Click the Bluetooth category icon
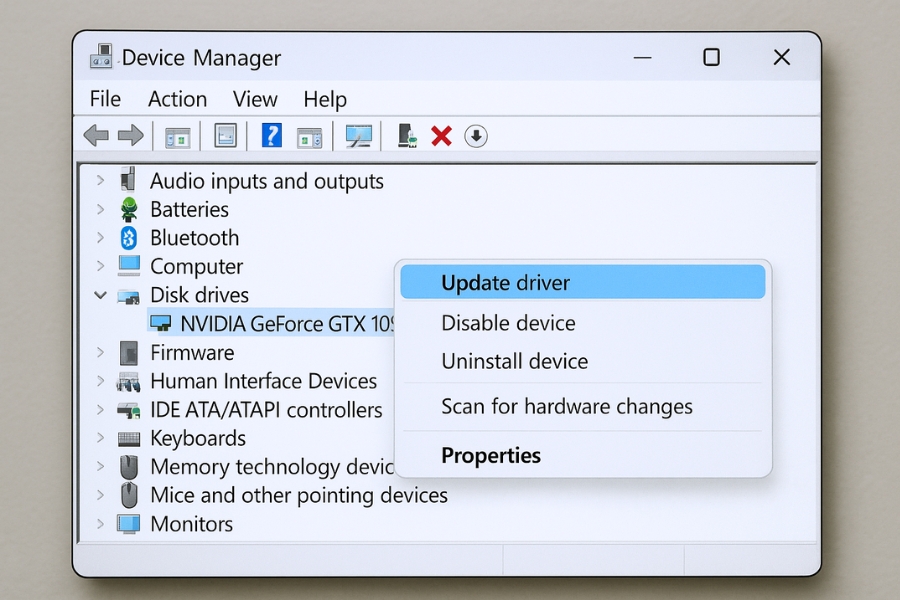 [x=129, y=238]
